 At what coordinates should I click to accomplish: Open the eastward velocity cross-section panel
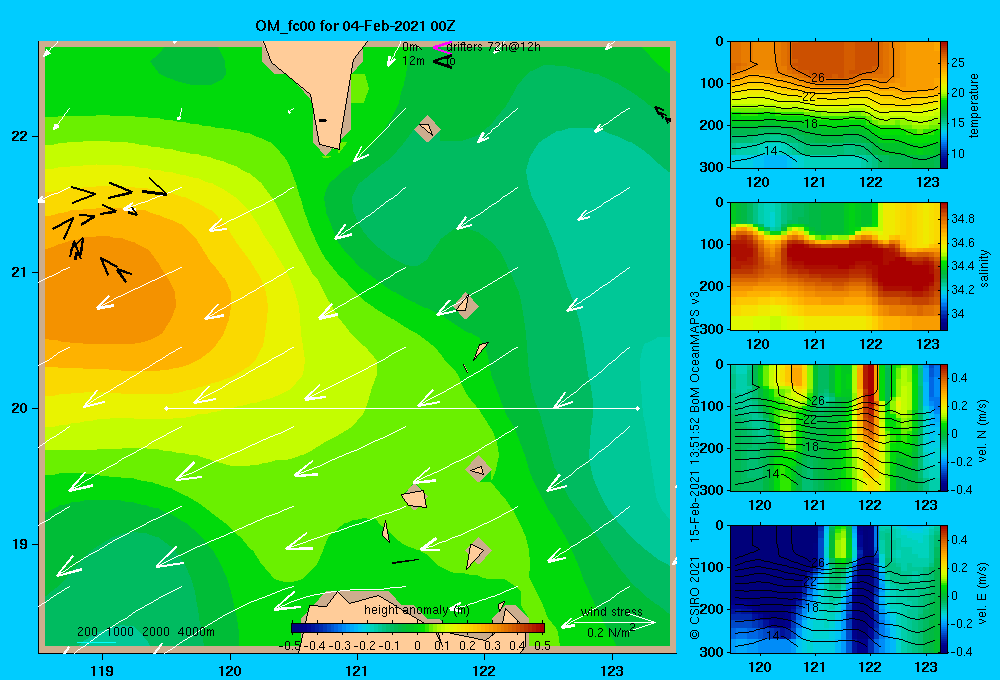pyautogui.click(x=834, y=589)
